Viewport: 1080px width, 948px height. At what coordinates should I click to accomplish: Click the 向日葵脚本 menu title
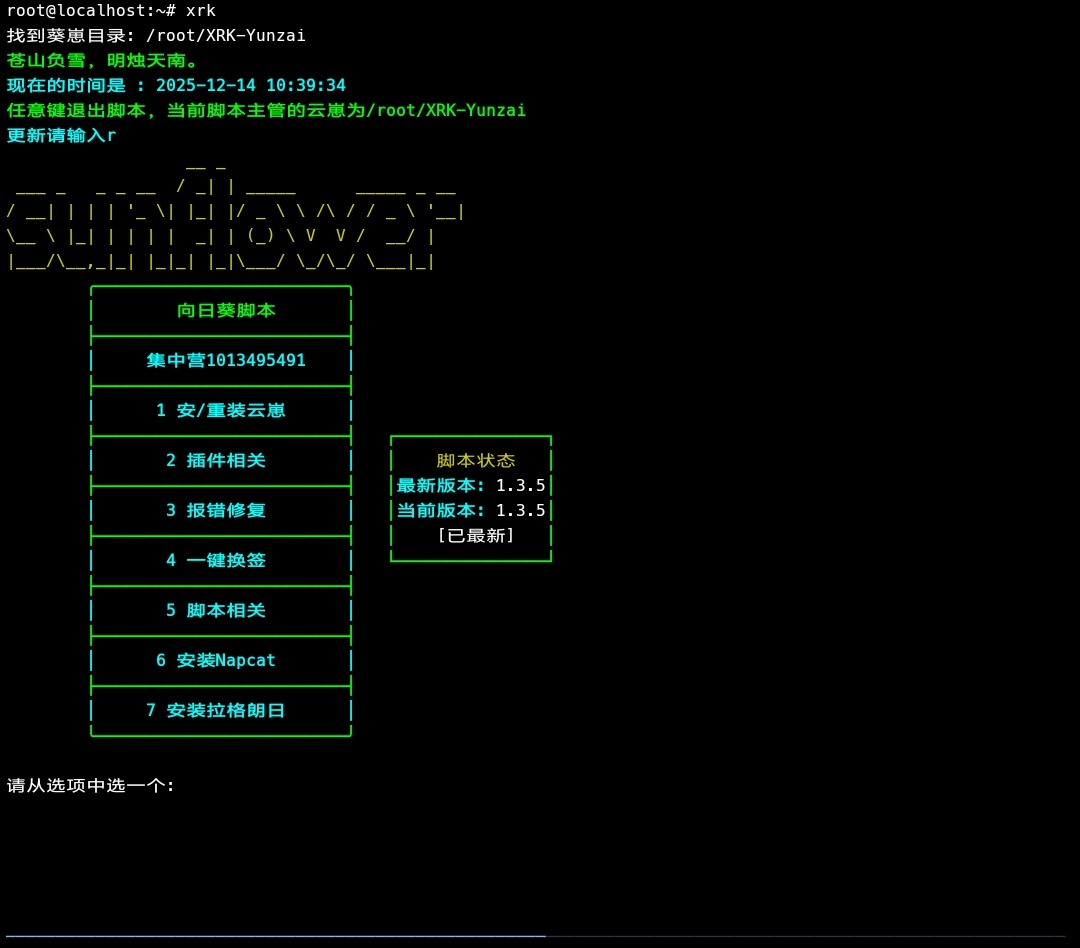point(226,311)
